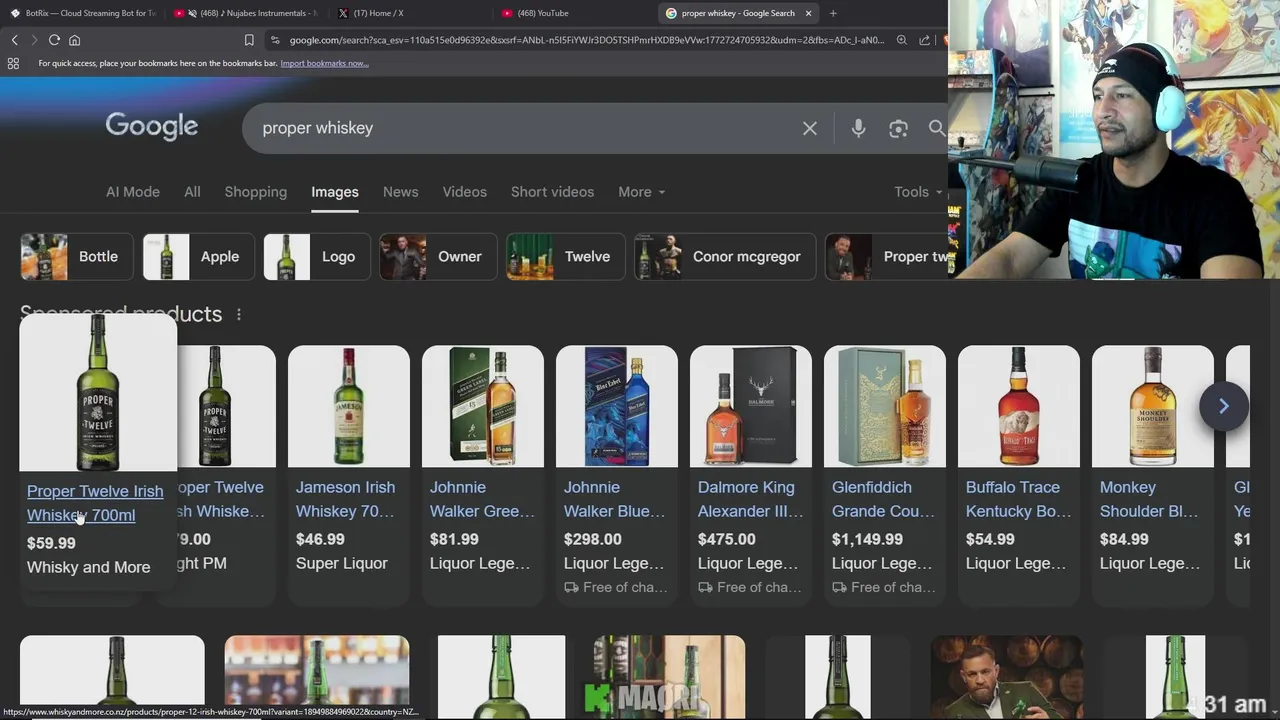Click the search magnifier in search box

click(937, 128)
